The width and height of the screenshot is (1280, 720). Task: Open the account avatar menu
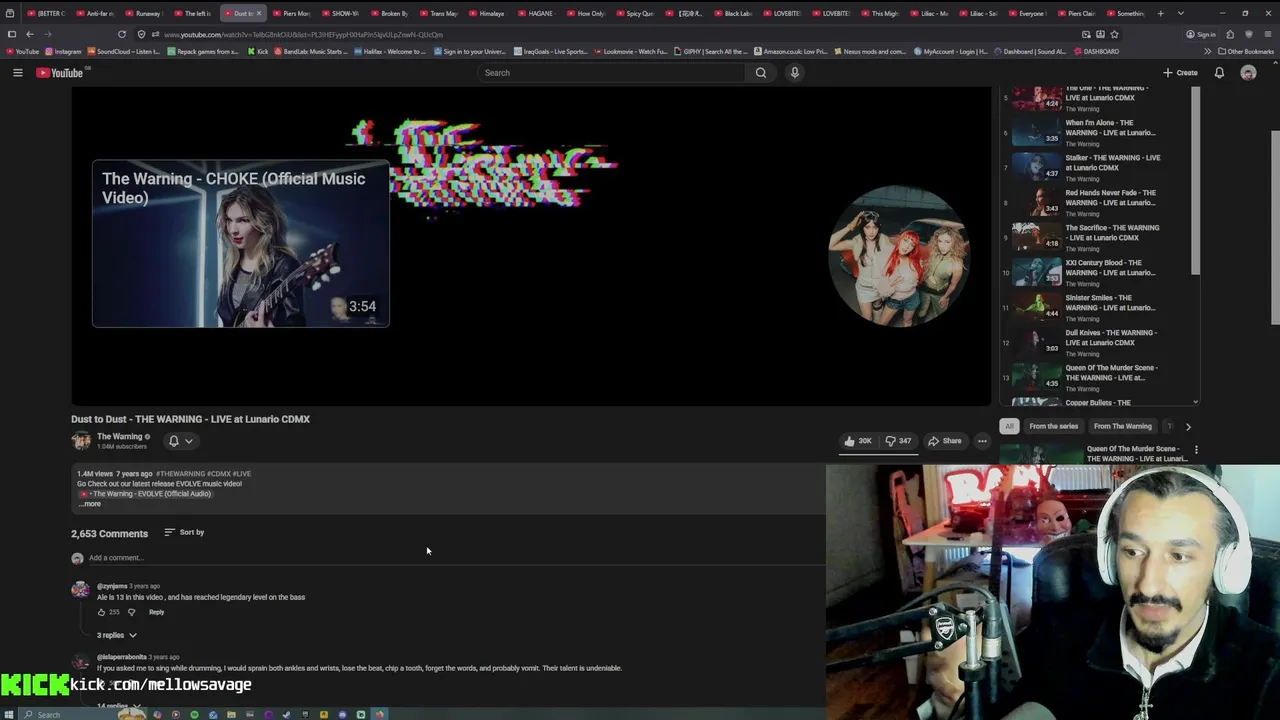(x=1248, y=73)
